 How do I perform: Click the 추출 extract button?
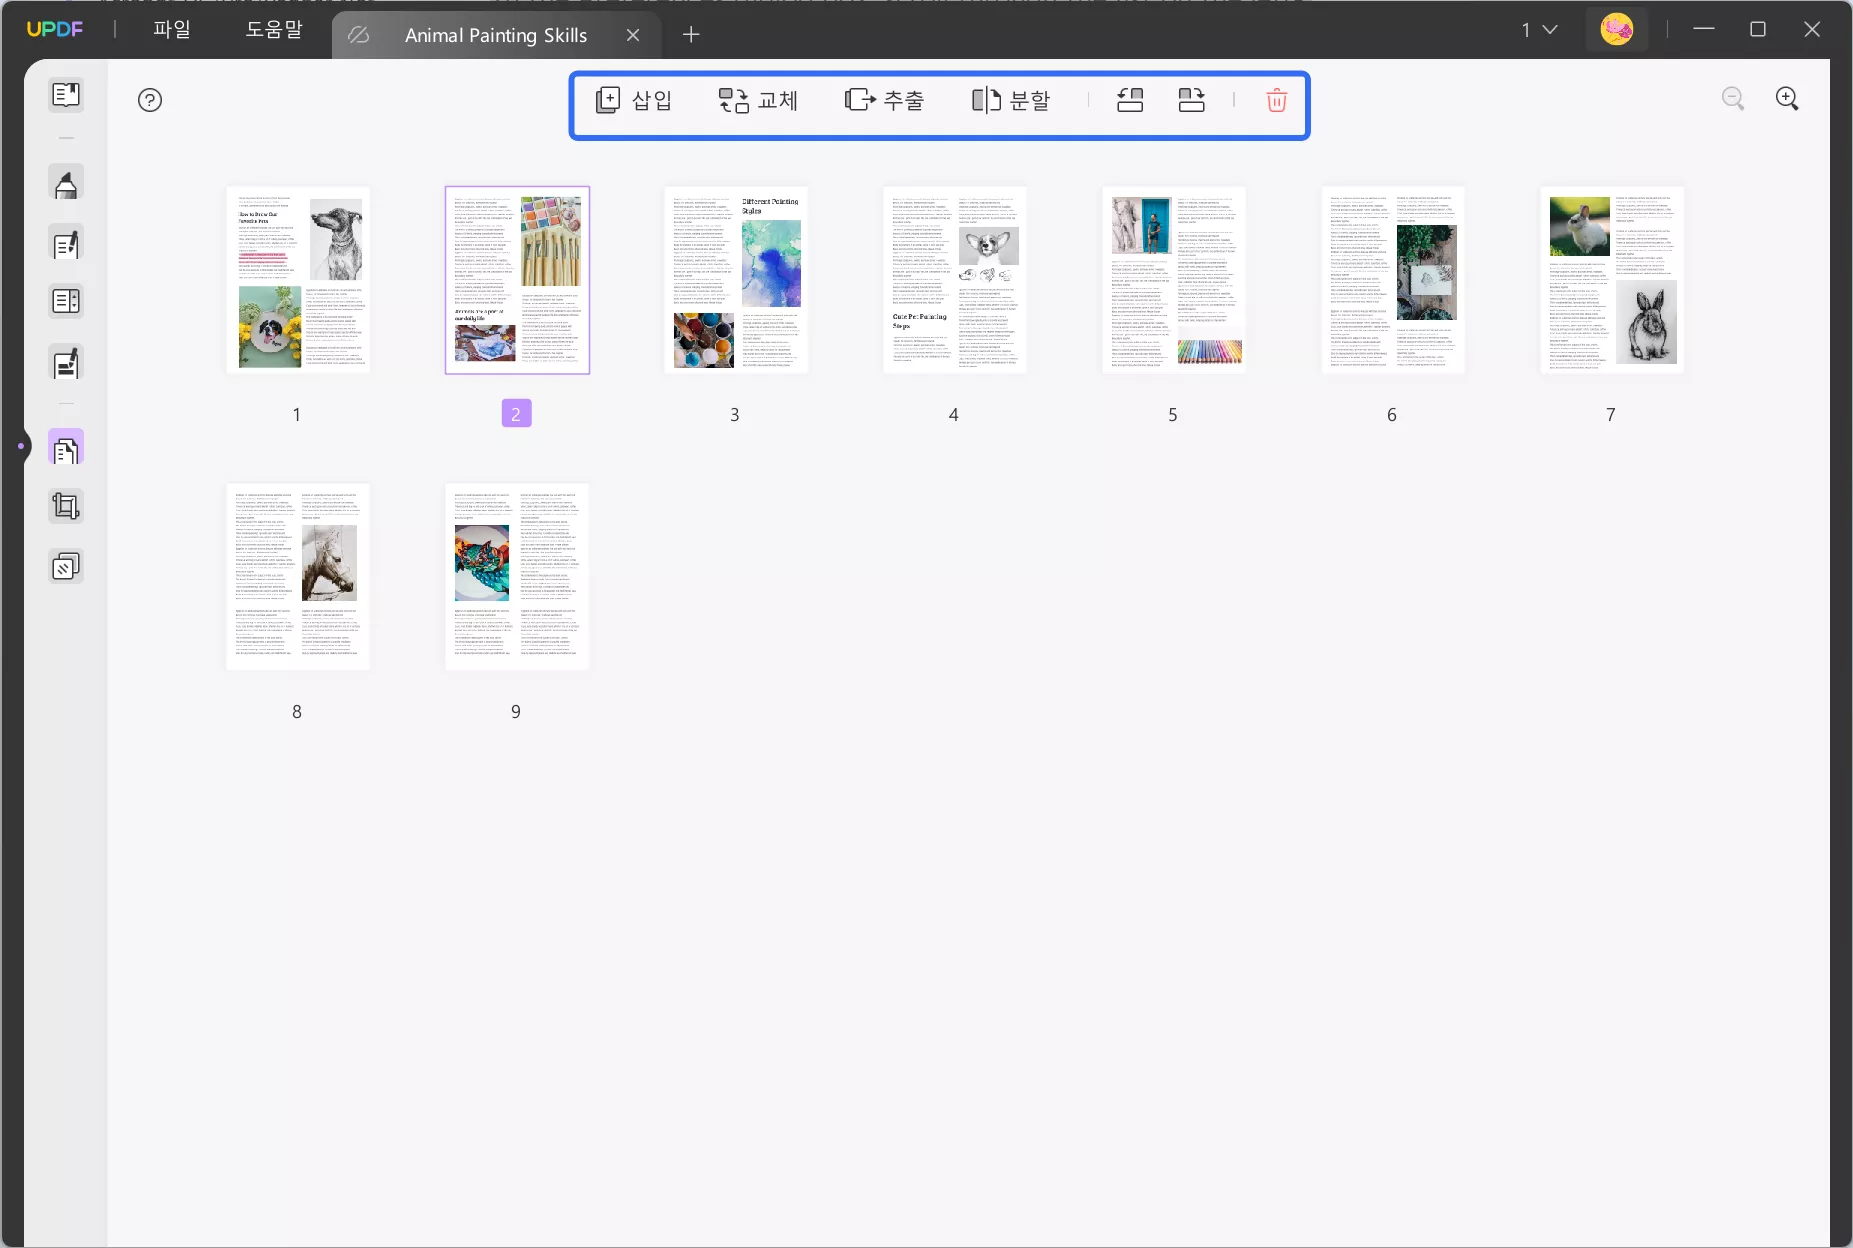(x=884, y=99)
